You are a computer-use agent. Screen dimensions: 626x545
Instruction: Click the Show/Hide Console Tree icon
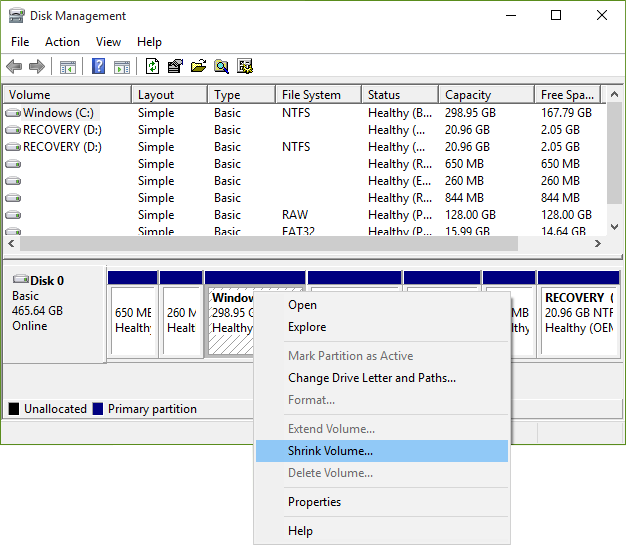pos(68,67)
